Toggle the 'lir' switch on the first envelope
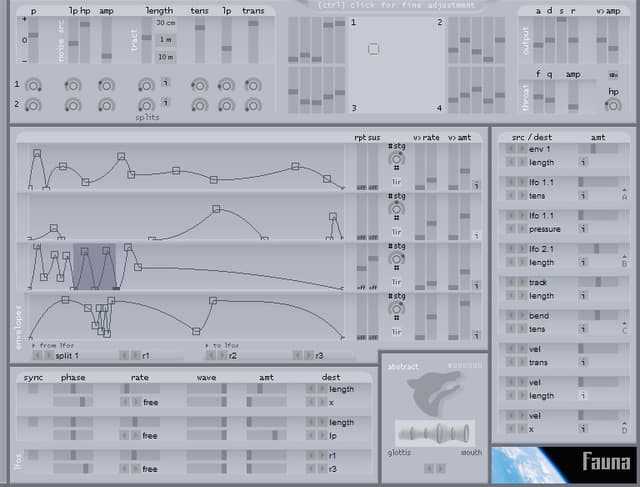 [x=397, y=184]
